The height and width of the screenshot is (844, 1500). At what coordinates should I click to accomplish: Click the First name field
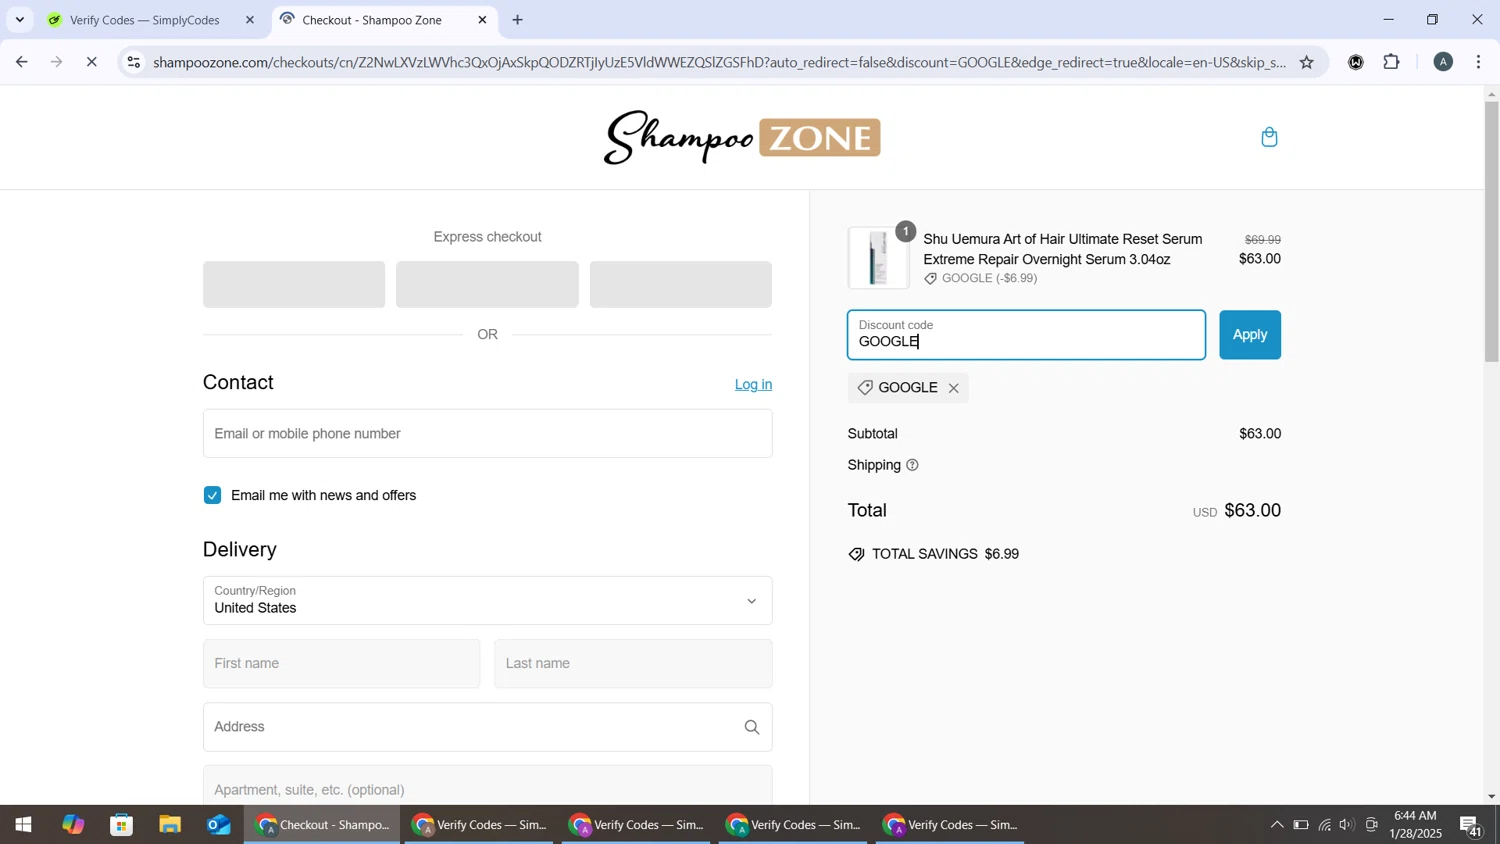pos(341,663)
